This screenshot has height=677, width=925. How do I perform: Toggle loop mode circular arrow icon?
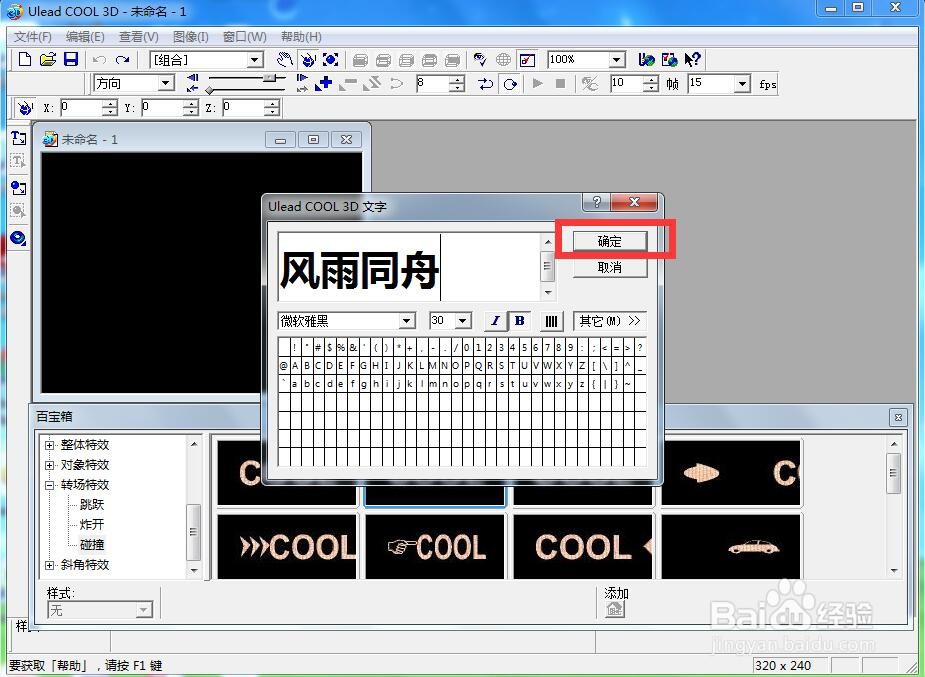click(510, 84)
